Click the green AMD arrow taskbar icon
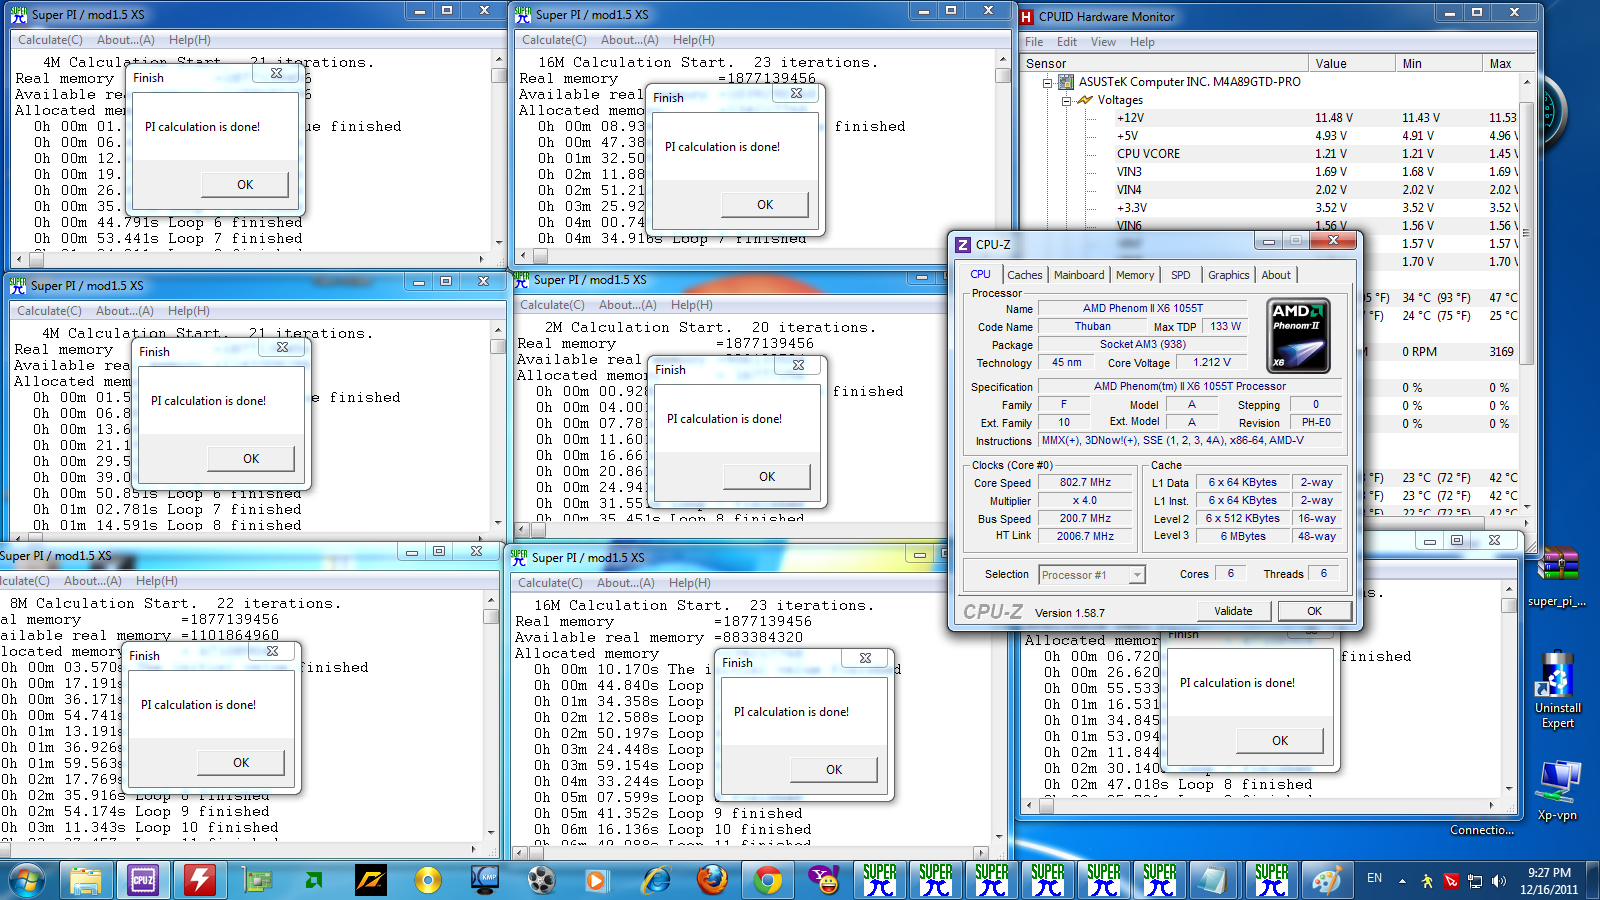This screenshot has height=900, width=1600. coord(314,880)
